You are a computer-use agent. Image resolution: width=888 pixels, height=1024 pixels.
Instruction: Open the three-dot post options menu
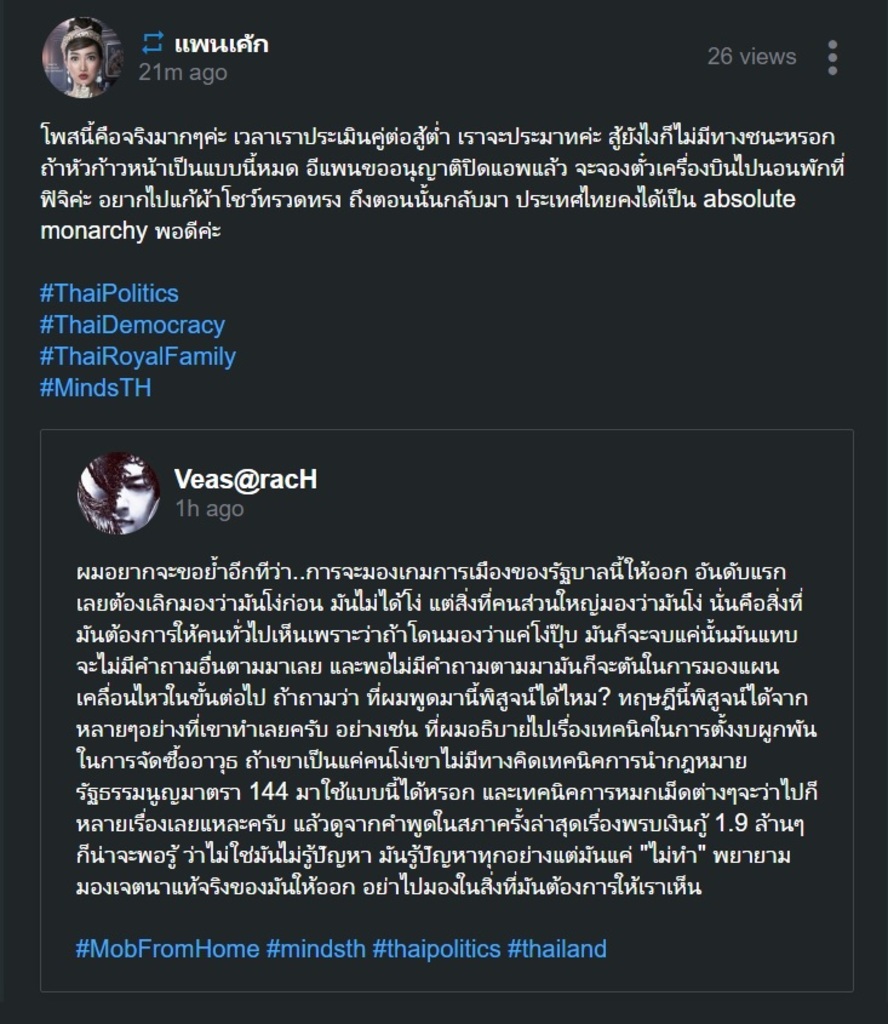[832, 58]
